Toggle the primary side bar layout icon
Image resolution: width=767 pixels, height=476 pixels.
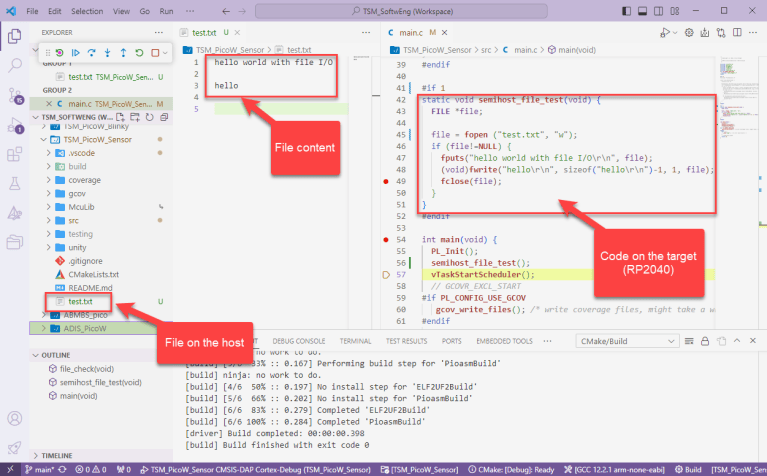coord(626,11)
